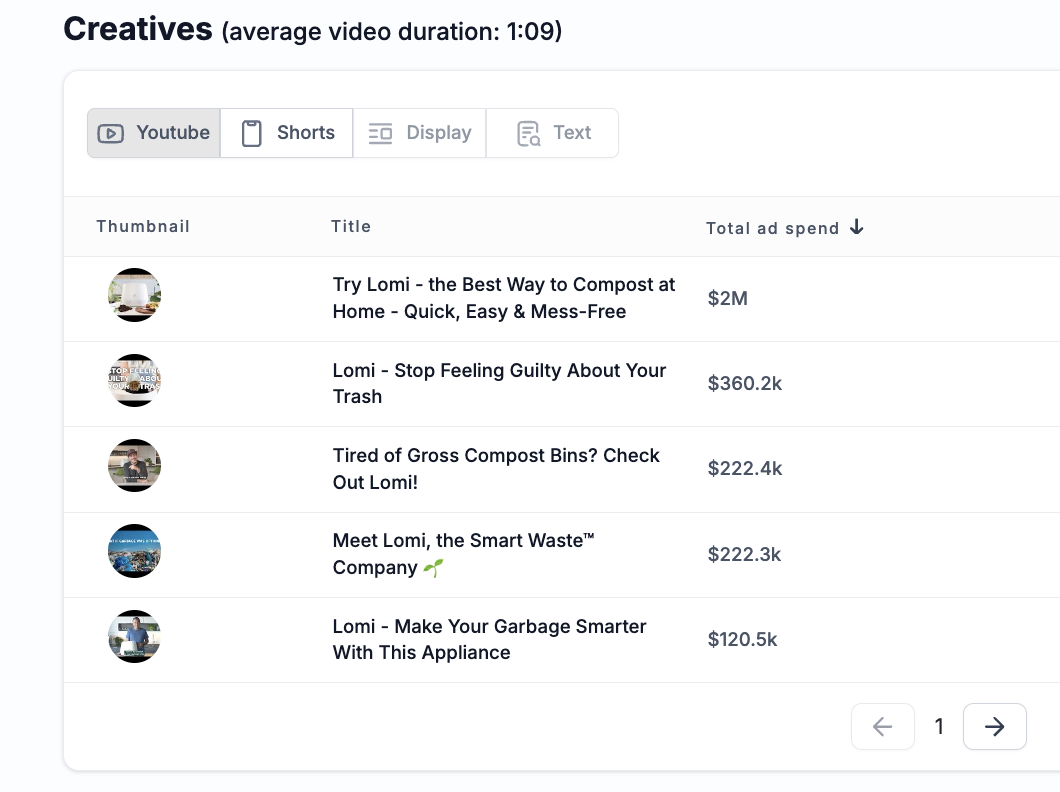The width and height of the screenshot is (1060, 792).
Task: Click the Thumbnail column header
Action: 143,226
